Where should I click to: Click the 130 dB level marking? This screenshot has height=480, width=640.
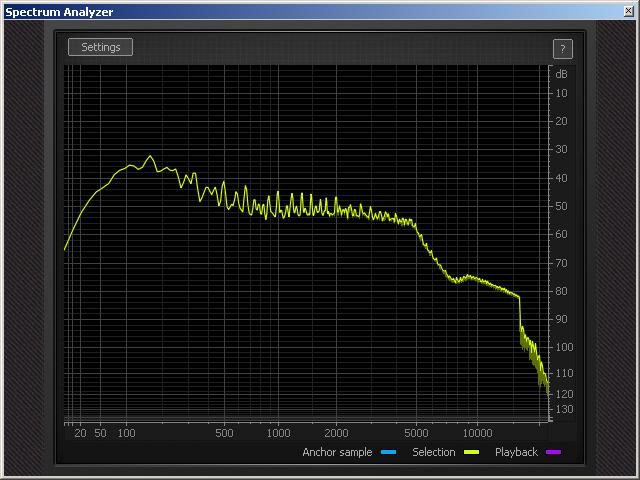(561, 410)
